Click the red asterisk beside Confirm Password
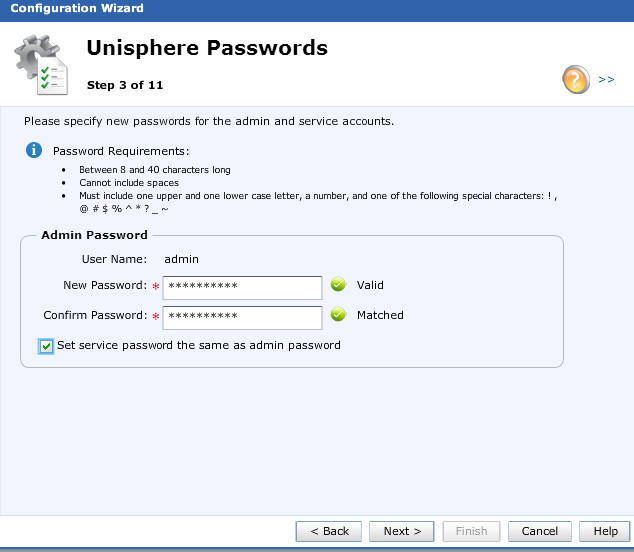 point(156,317)
